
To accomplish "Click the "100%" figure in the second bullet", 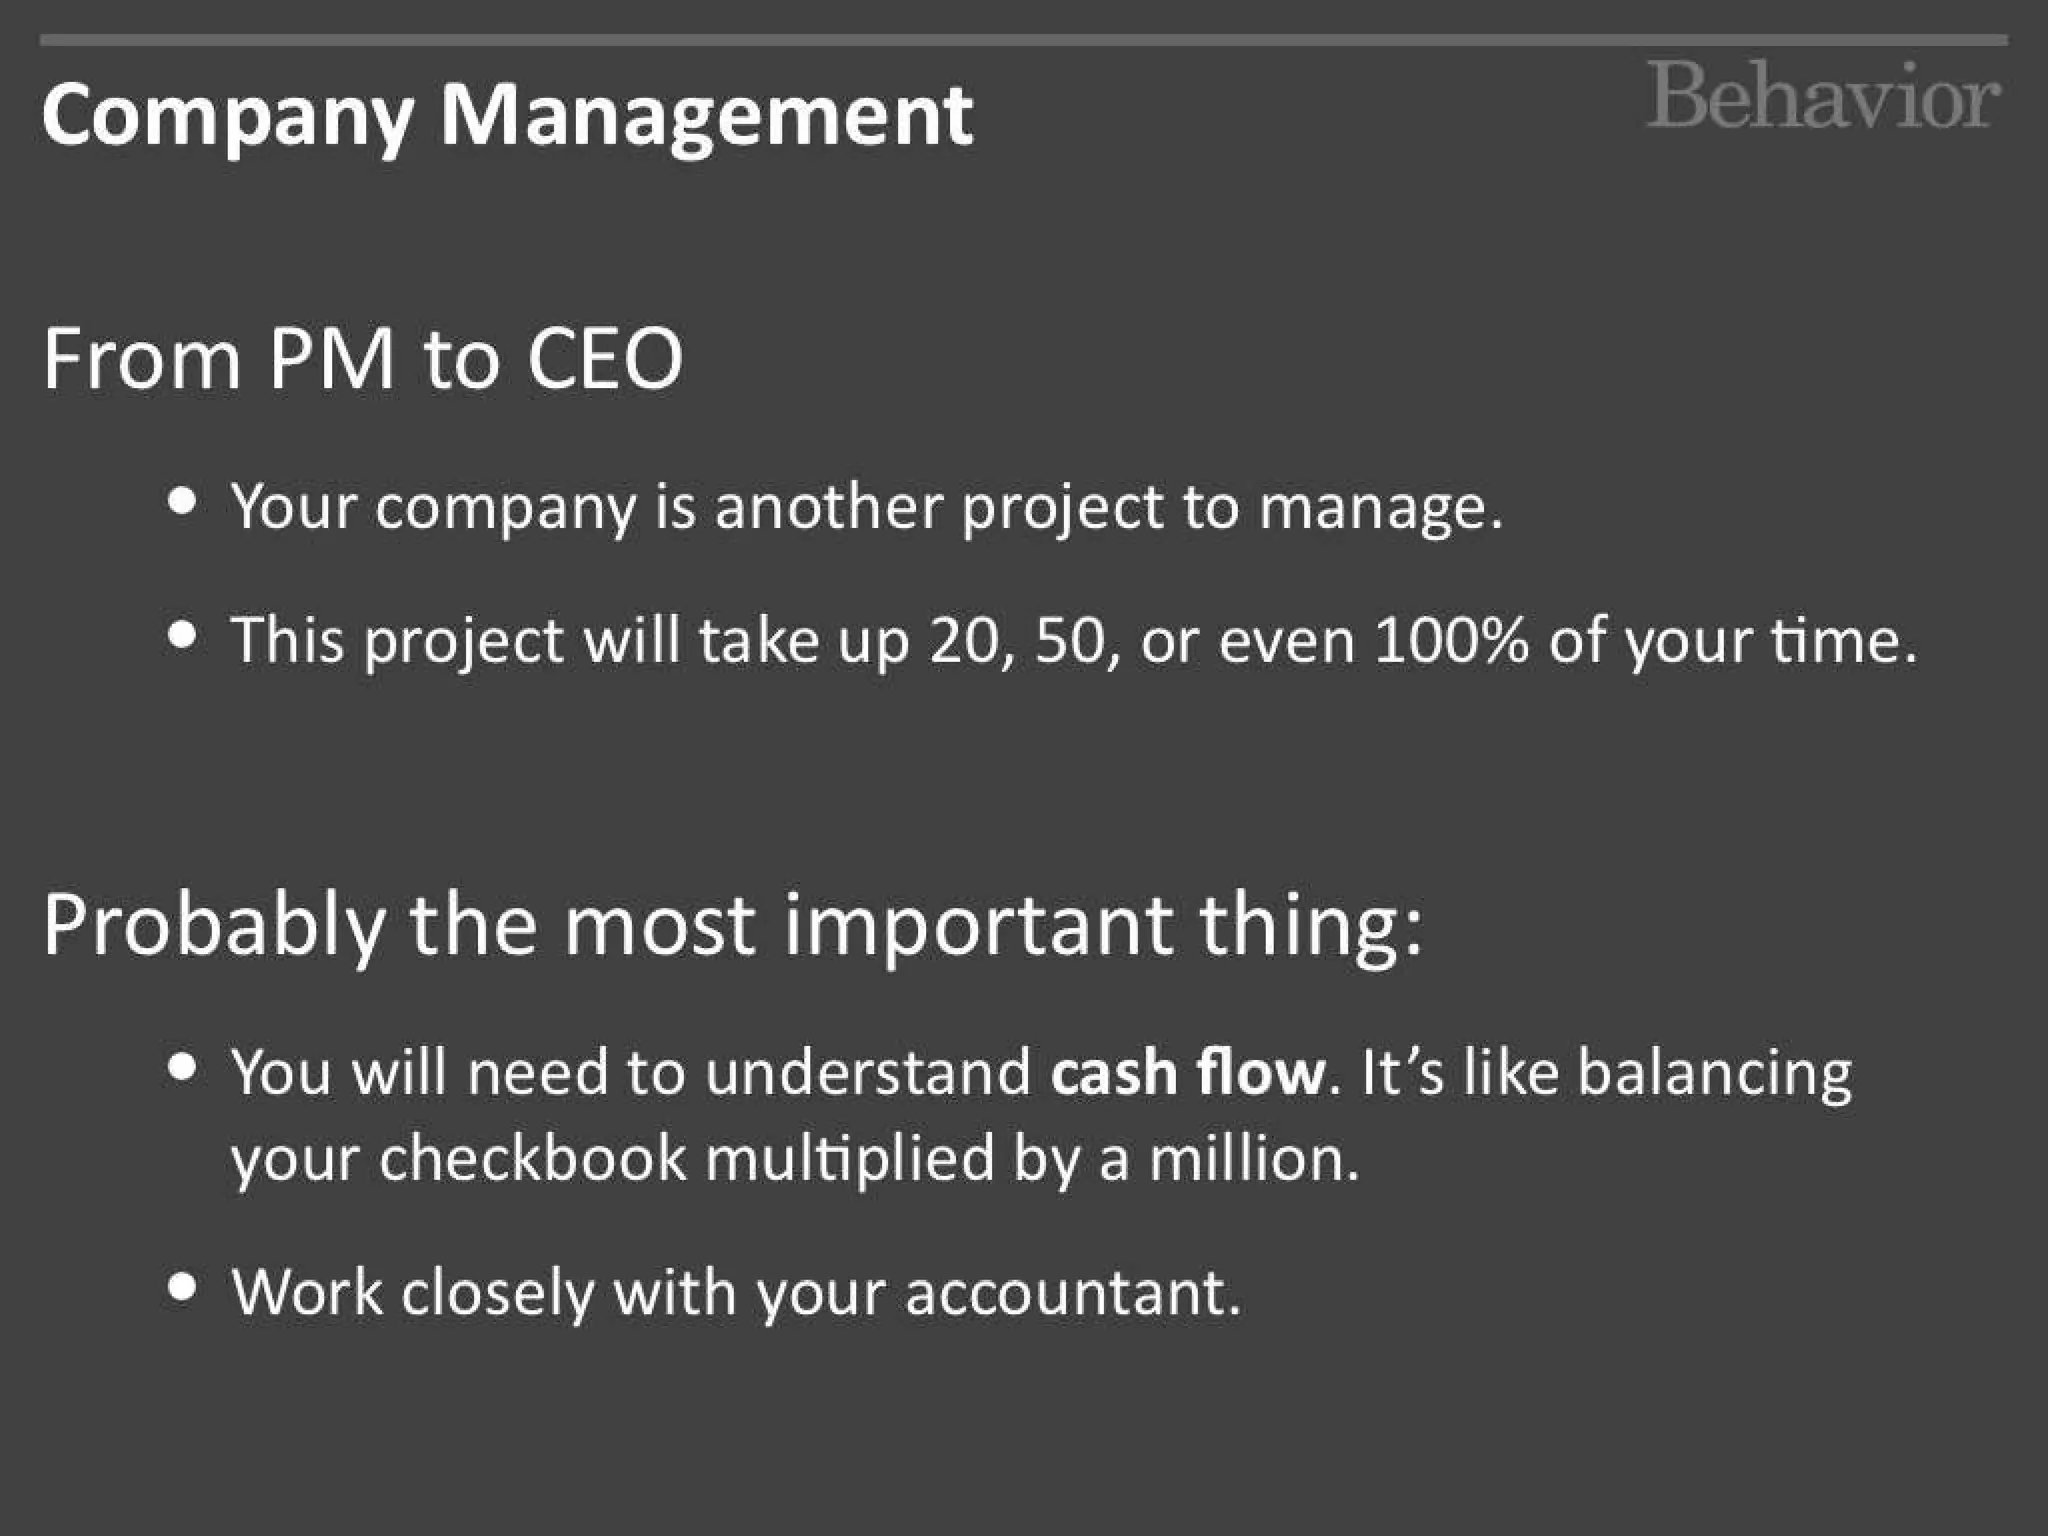I will 1451,640.
